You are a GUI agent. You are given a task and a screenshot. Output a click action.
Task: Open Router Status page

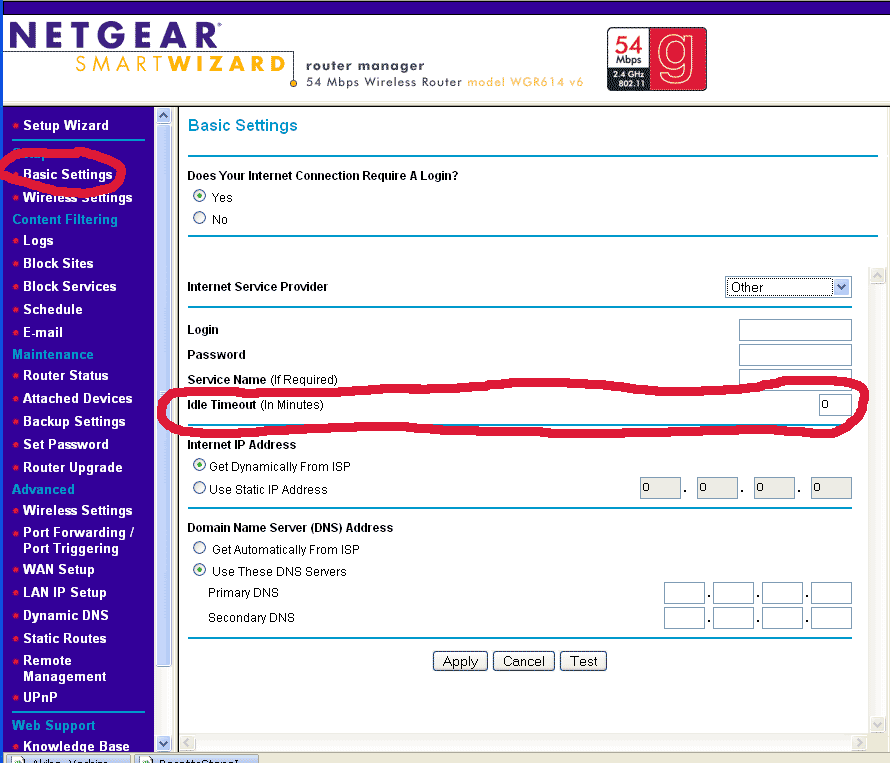tap(65, 375)
